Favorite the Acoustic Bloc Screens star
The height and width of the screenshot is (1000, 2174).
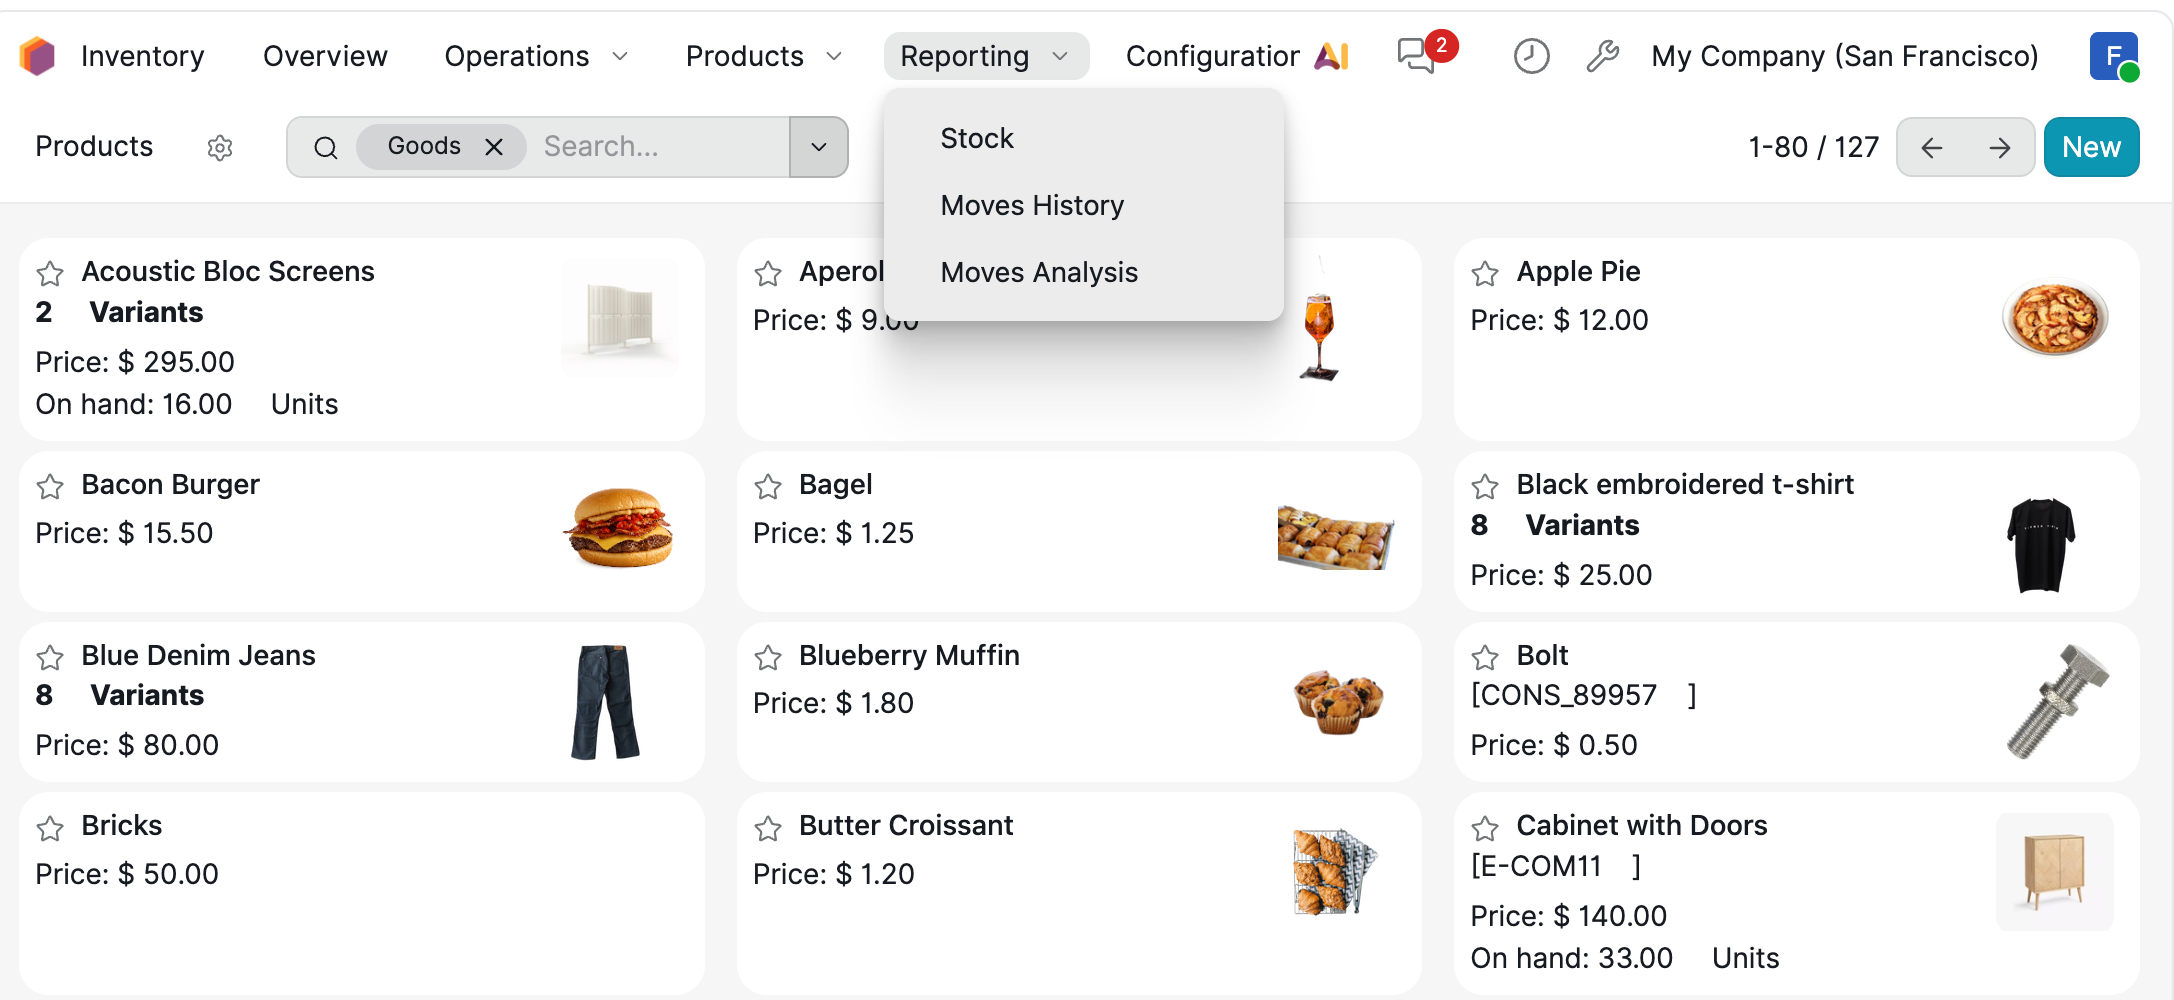click(50, 273)
